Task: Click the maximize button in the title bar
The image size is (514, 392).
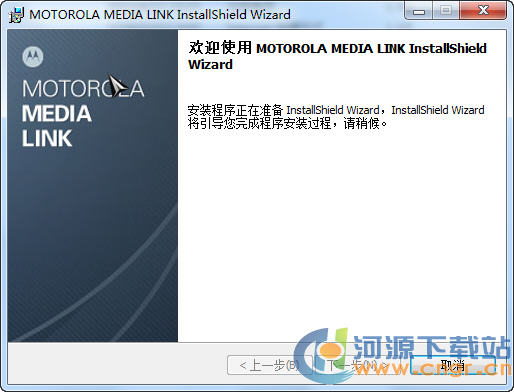Action: [x=446, y=11]
